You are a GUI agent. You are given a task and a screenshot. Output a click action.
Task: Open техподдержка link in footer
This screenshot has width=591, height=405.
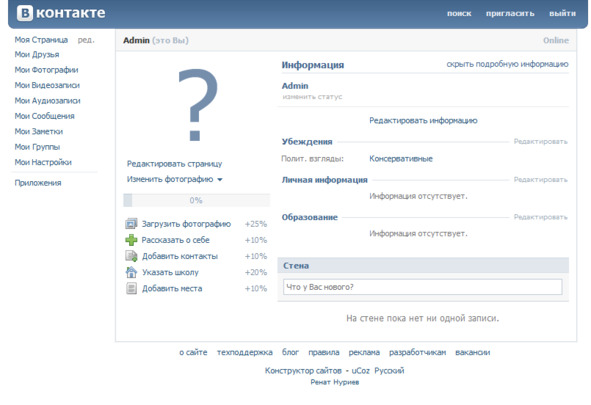[x=245, y=353]
